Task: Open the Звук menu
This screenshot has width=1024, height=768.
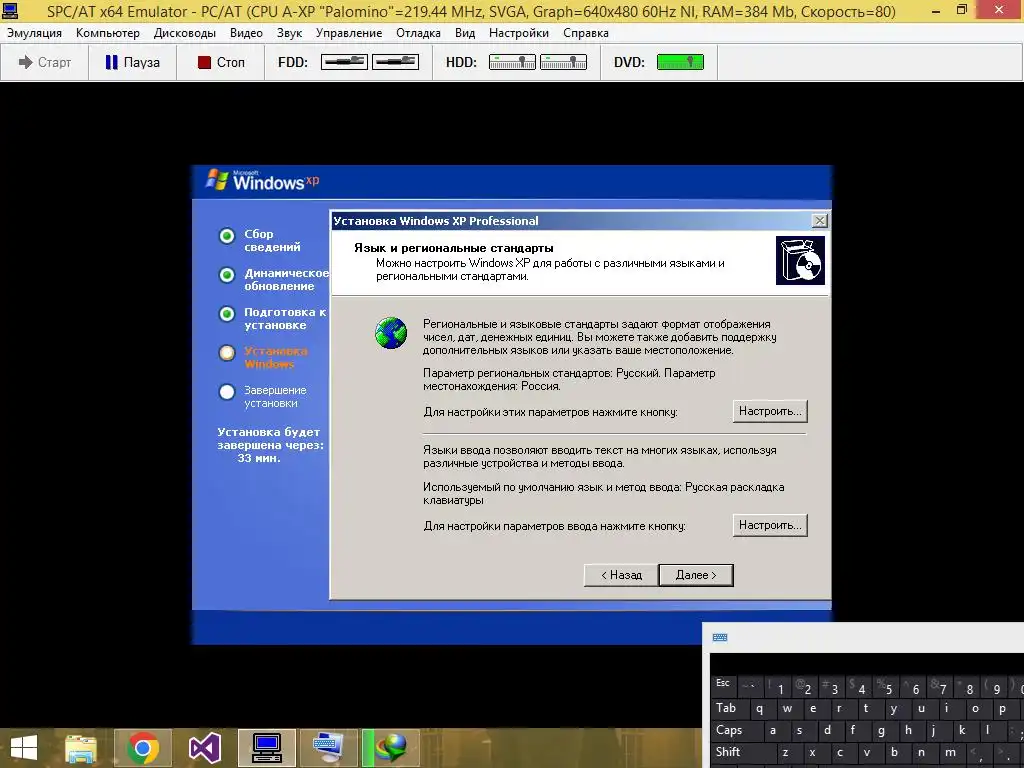Action: coord(289,33)
